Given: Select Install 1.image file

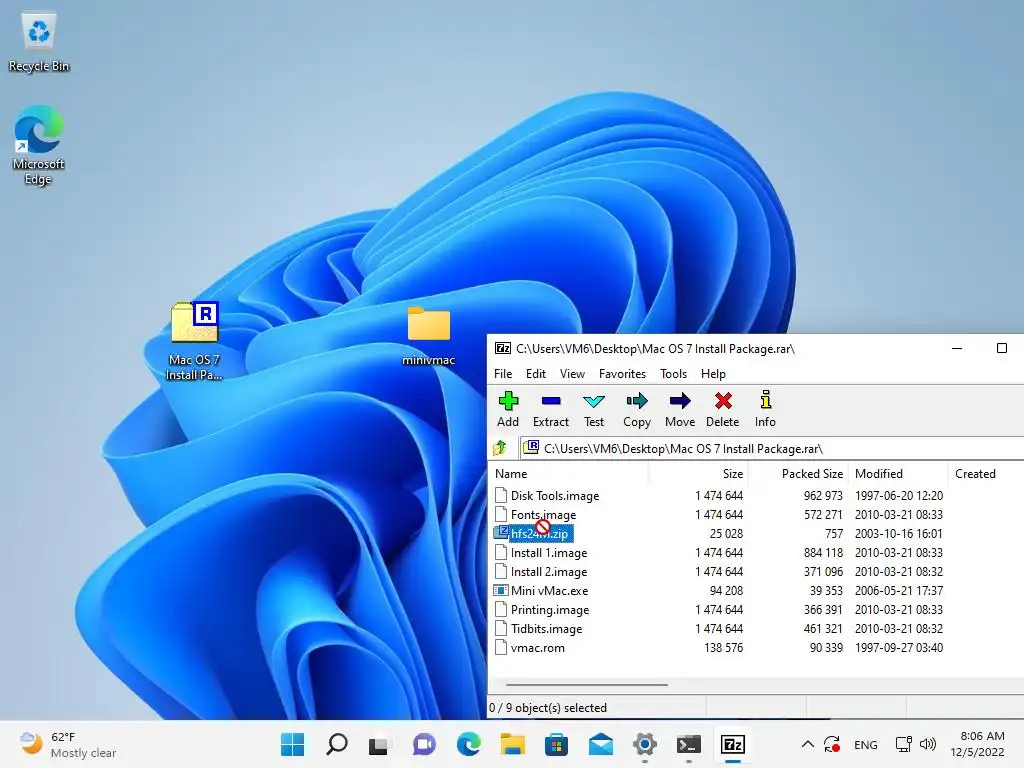Looking at the screenshot, I should [x=549, y=552].
